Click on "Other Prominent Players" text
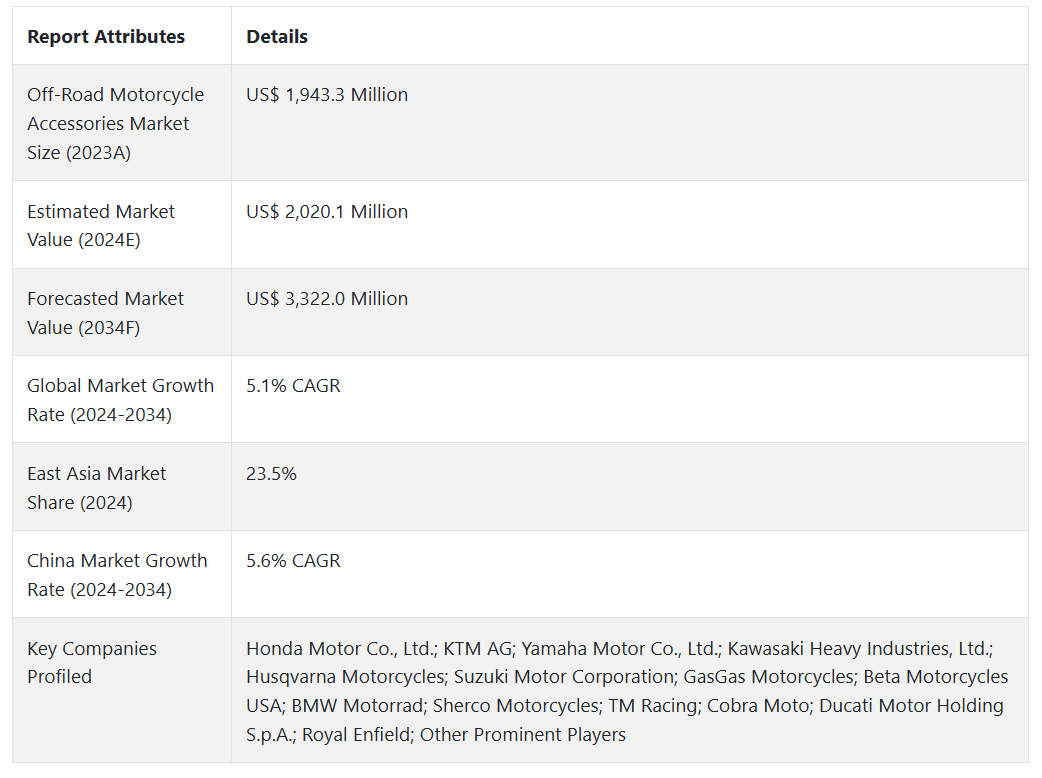 click(x=523, y=735)
